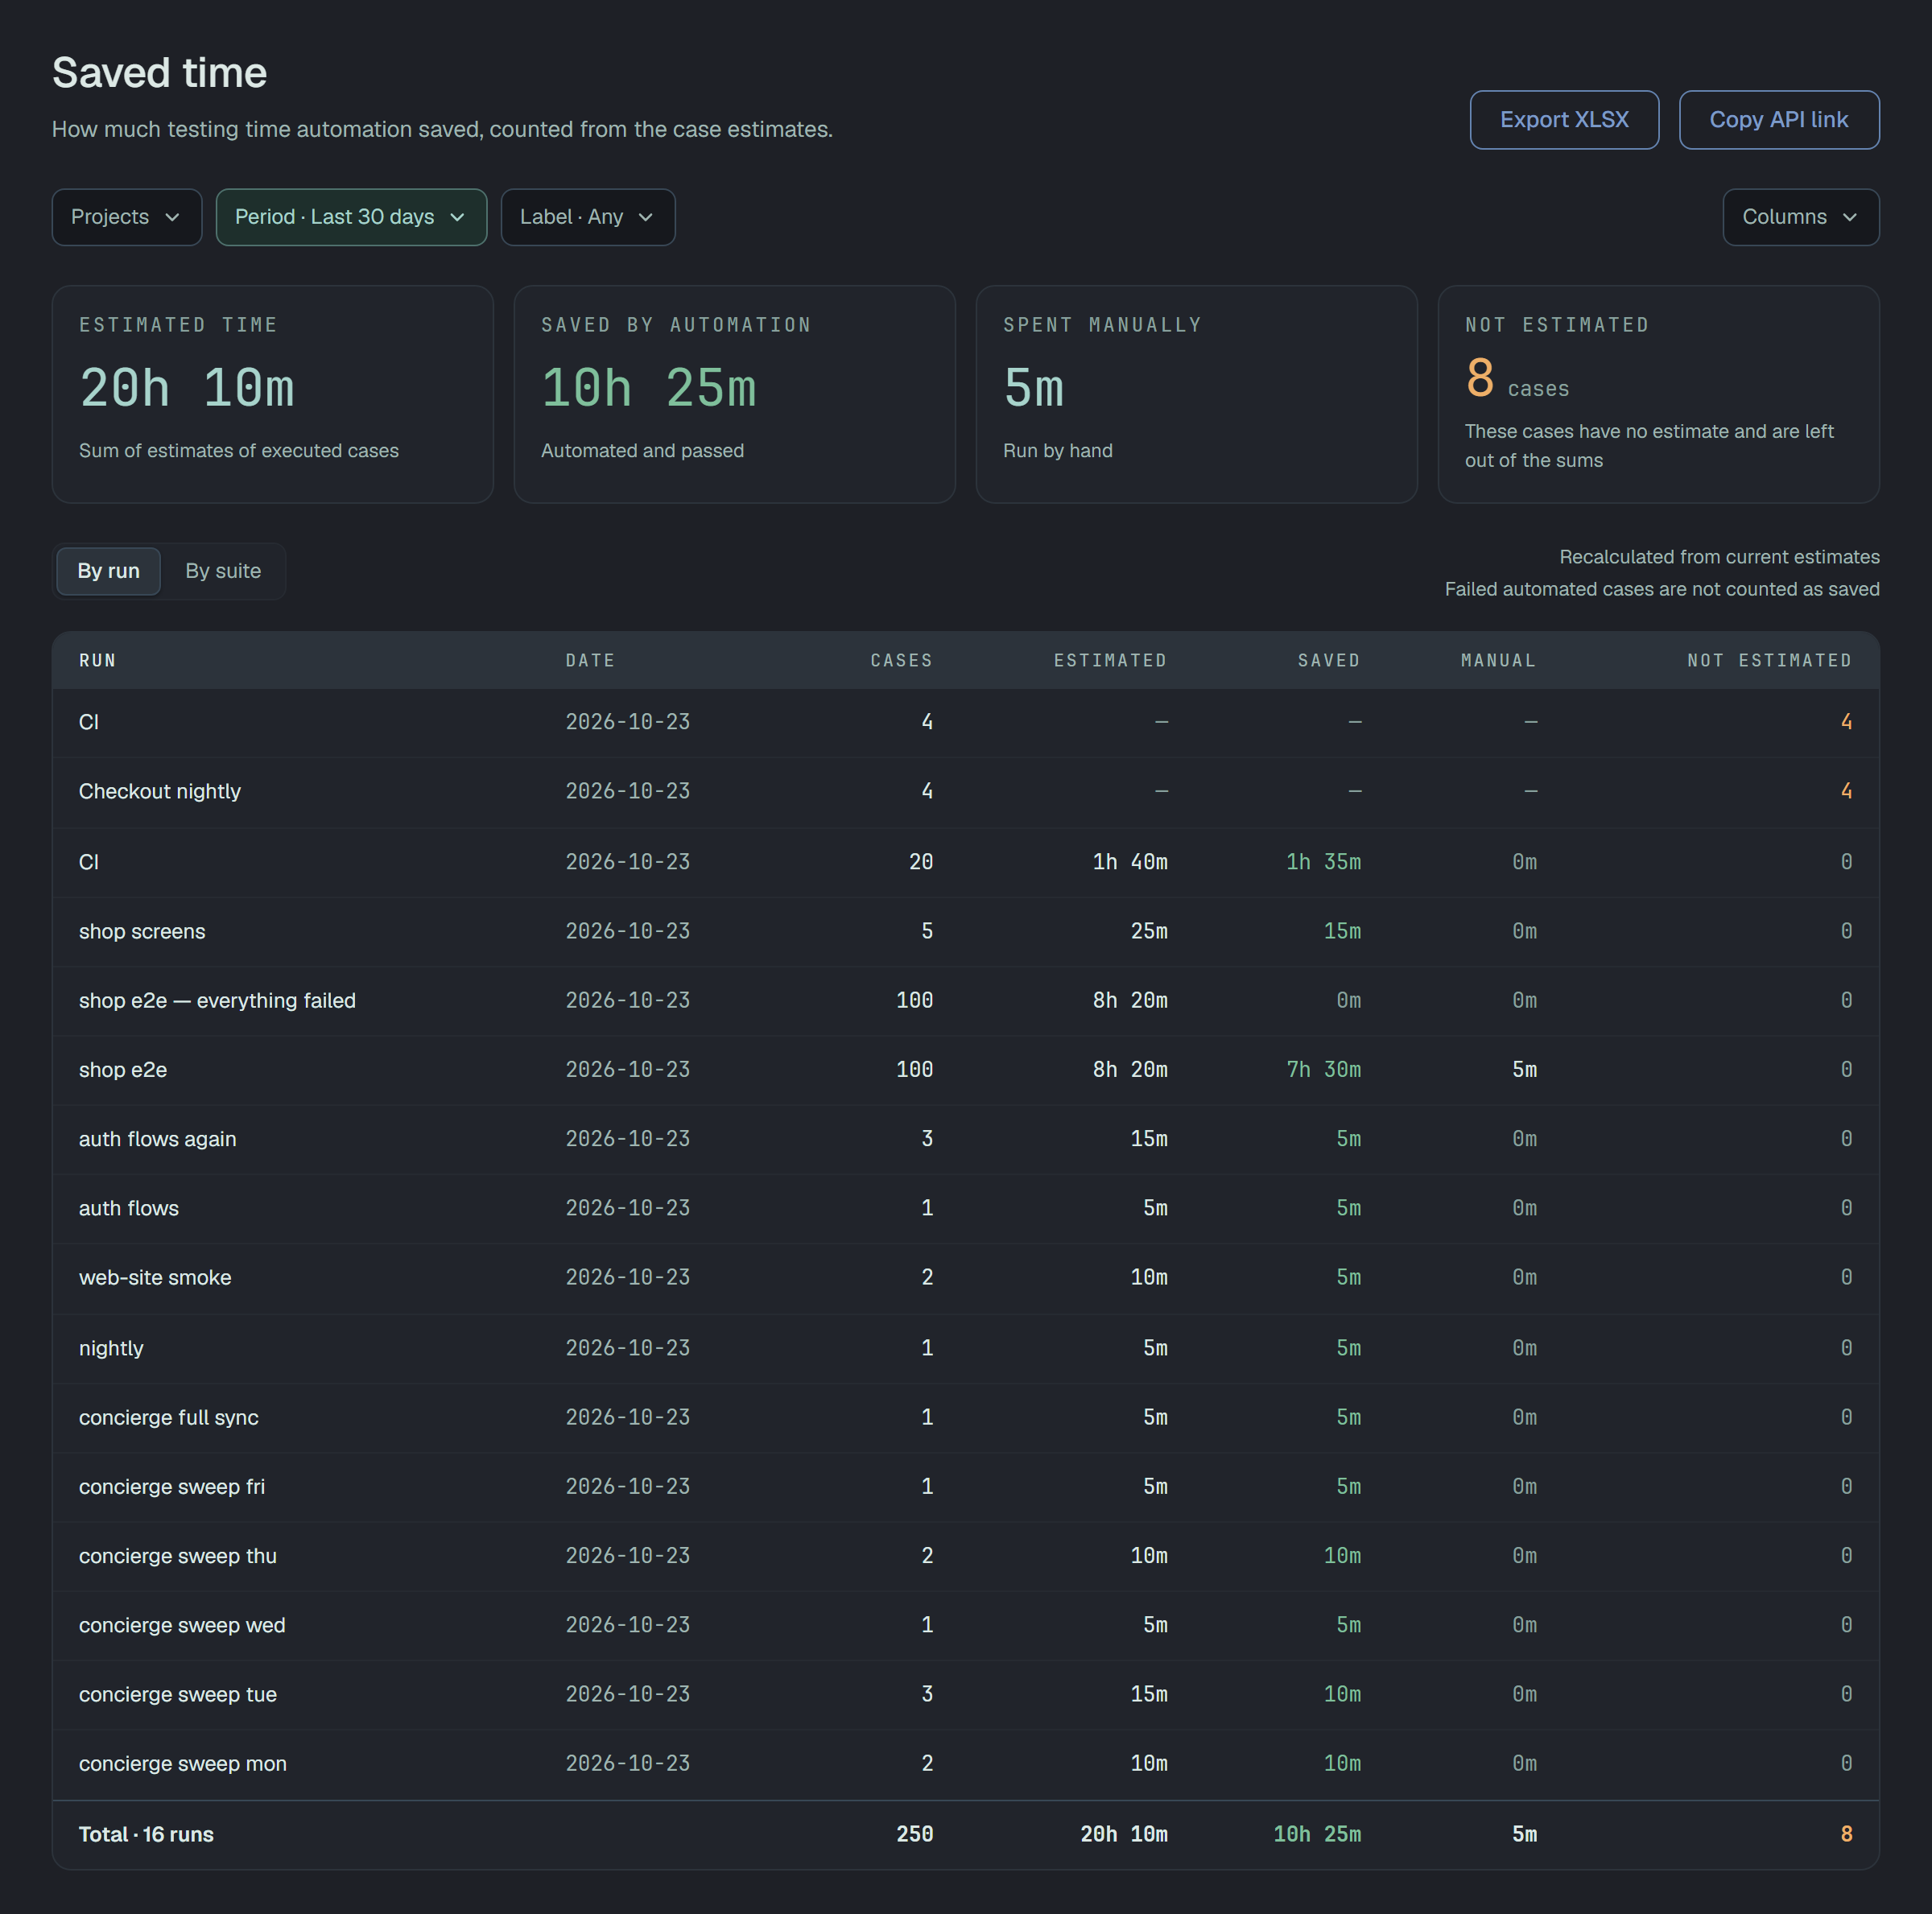The width and height of the screenshot is (1932, 1914).
Task: Click the Total 16 runs label
Action: click(146, 1835)
